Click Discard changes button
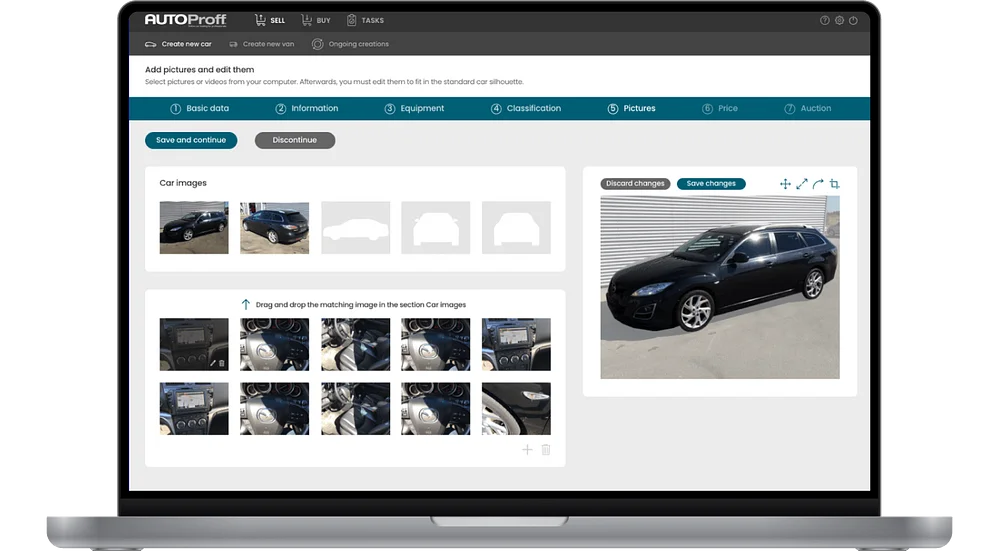This screenshot has width=1000, height=551. (x=635, y=184)
